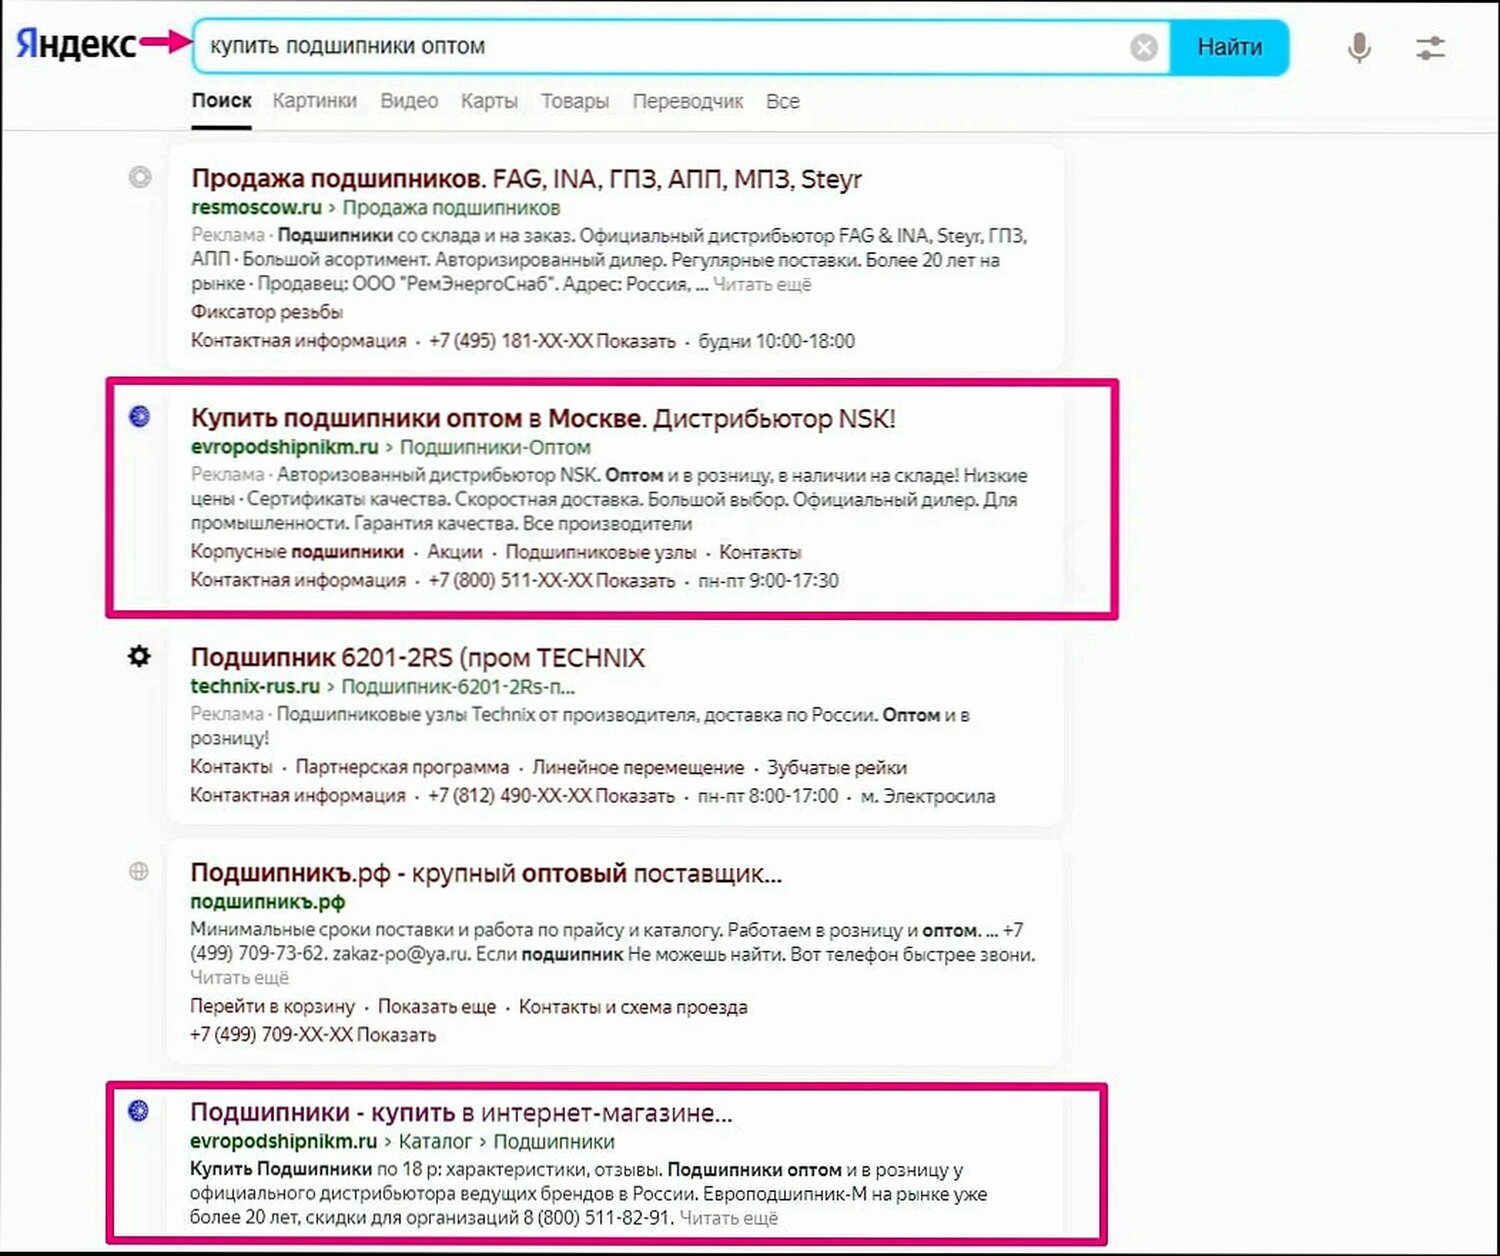Open 'Контактная информация' in resmoscow ad
Viewport: 1500px width, 1256px height.
pyautogui.click(x=299, y=341)
